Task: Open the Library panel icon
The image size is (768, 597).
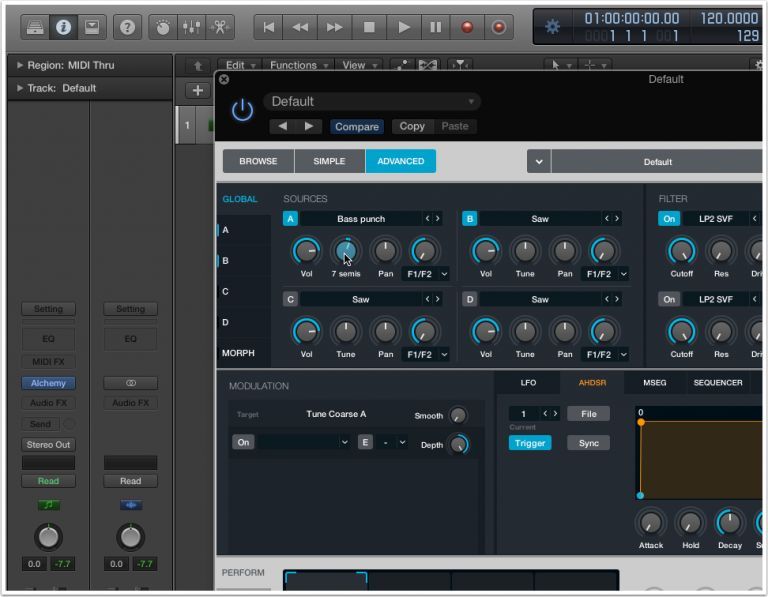Action: [35, 27]
